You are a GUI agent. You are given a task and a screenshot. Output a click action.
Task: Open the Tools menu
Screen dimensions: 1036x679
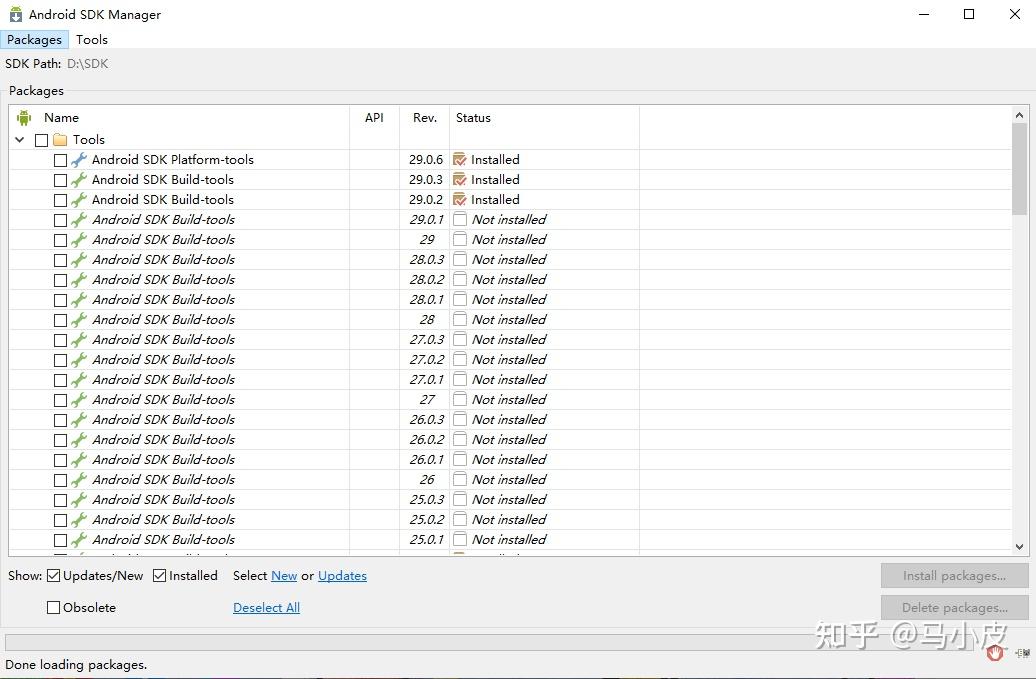point(92,40)
